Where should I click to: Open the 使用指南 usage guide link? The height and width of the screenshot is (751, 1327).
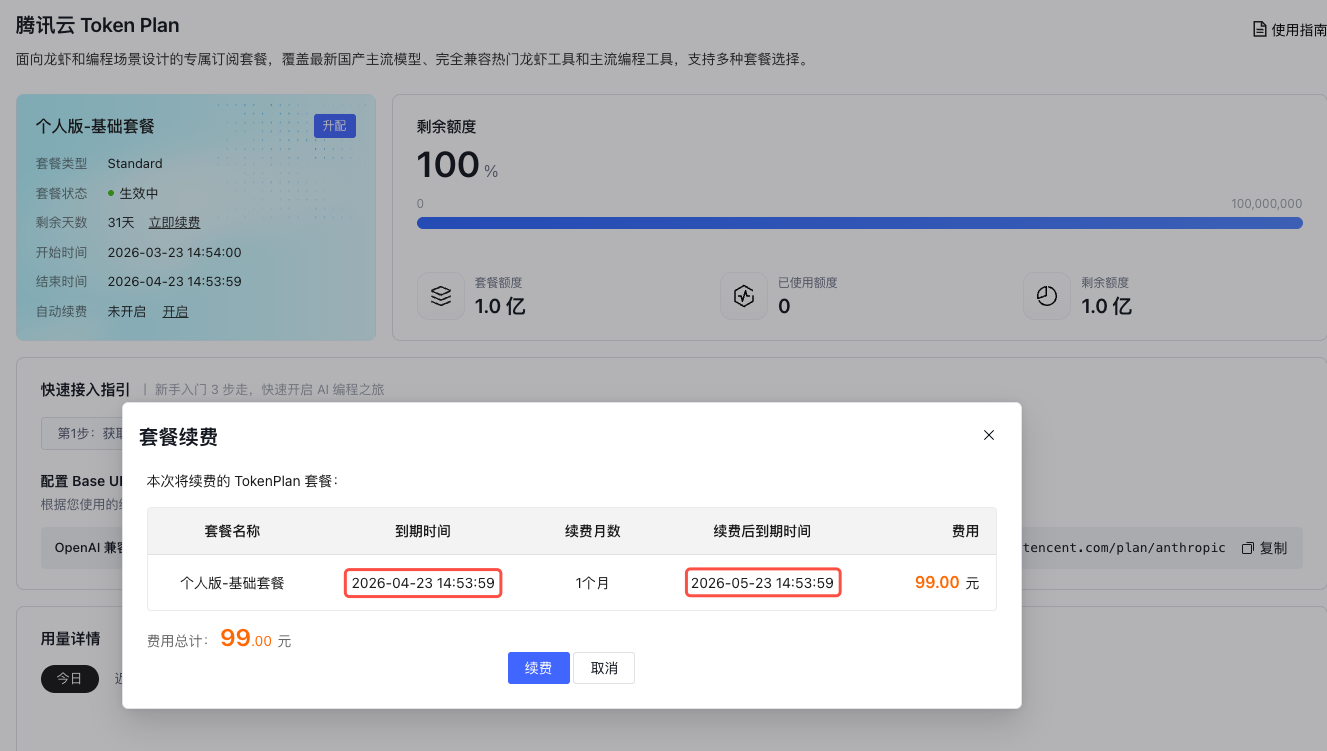pyautogui.click(x=1290, y=30)
